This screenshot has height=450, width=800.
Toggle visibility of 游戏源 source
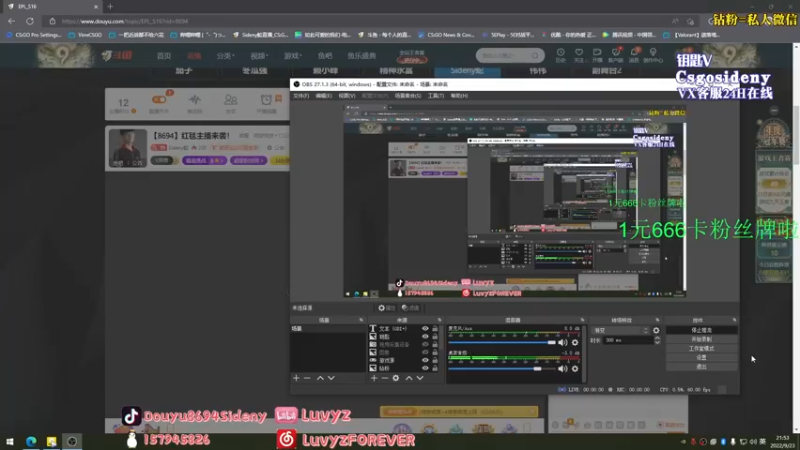point(425,360)
